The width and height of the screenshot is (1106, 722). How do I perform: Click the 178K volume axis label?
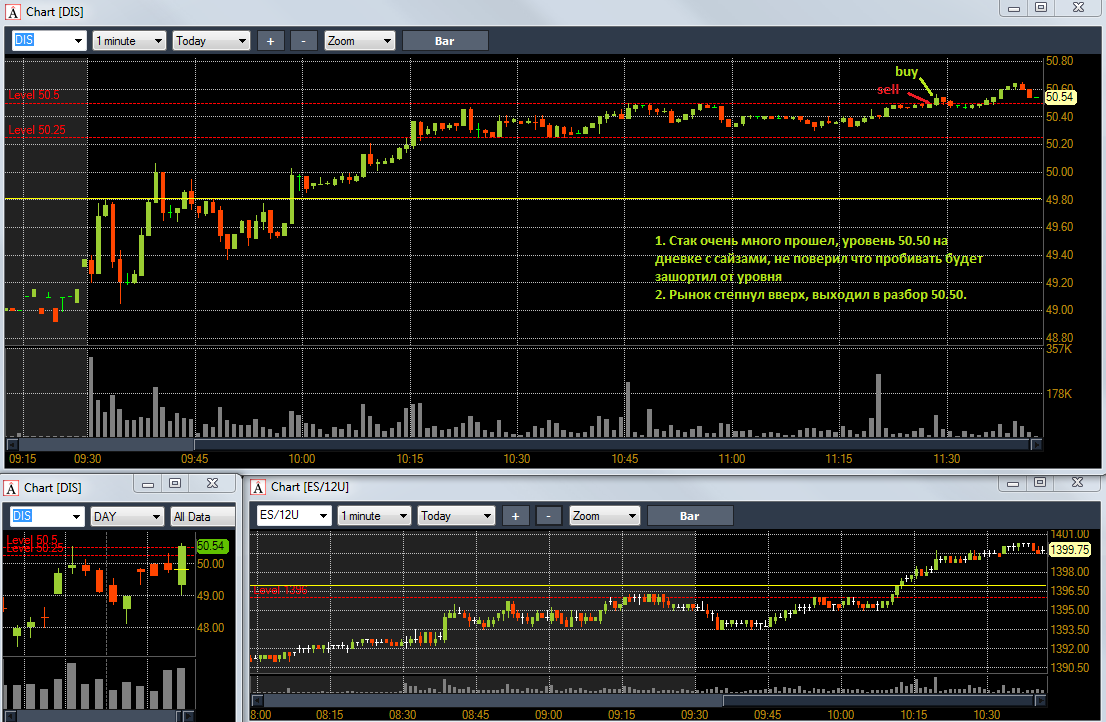click(x=1059, y=393)
